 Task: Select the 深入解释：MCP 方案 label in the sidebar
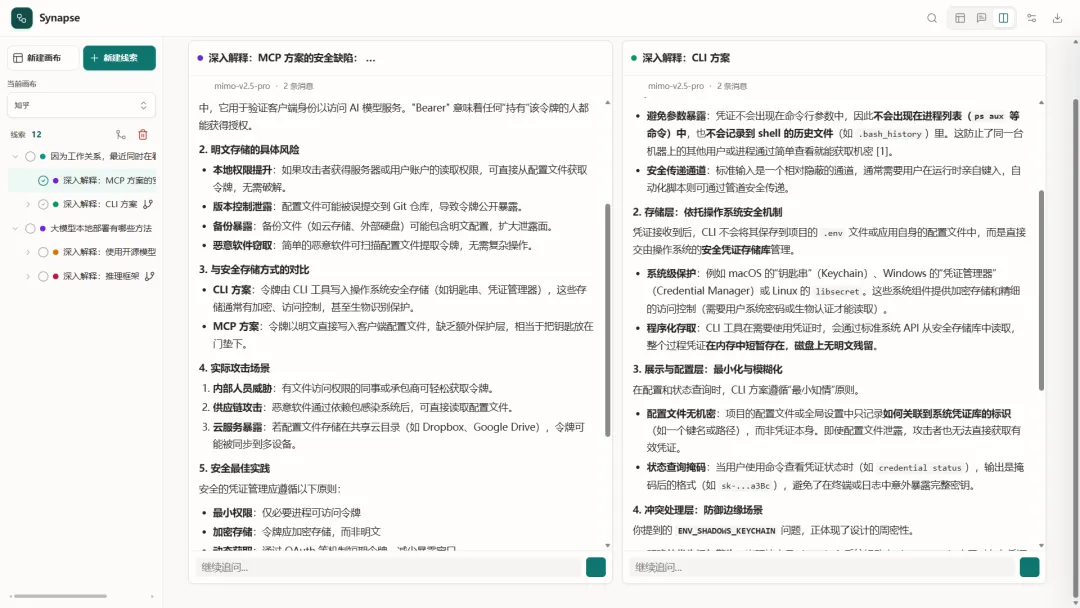[x=110, y=180]
